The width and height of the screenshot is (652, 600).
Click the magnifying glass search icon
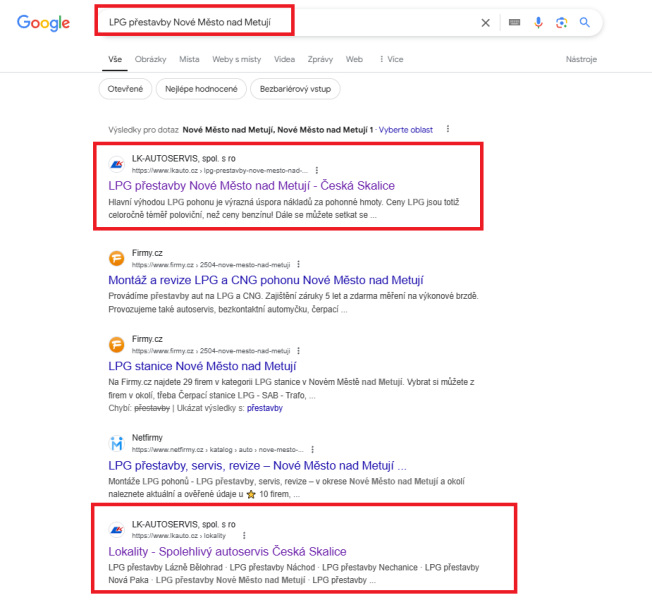click(585, 22)
